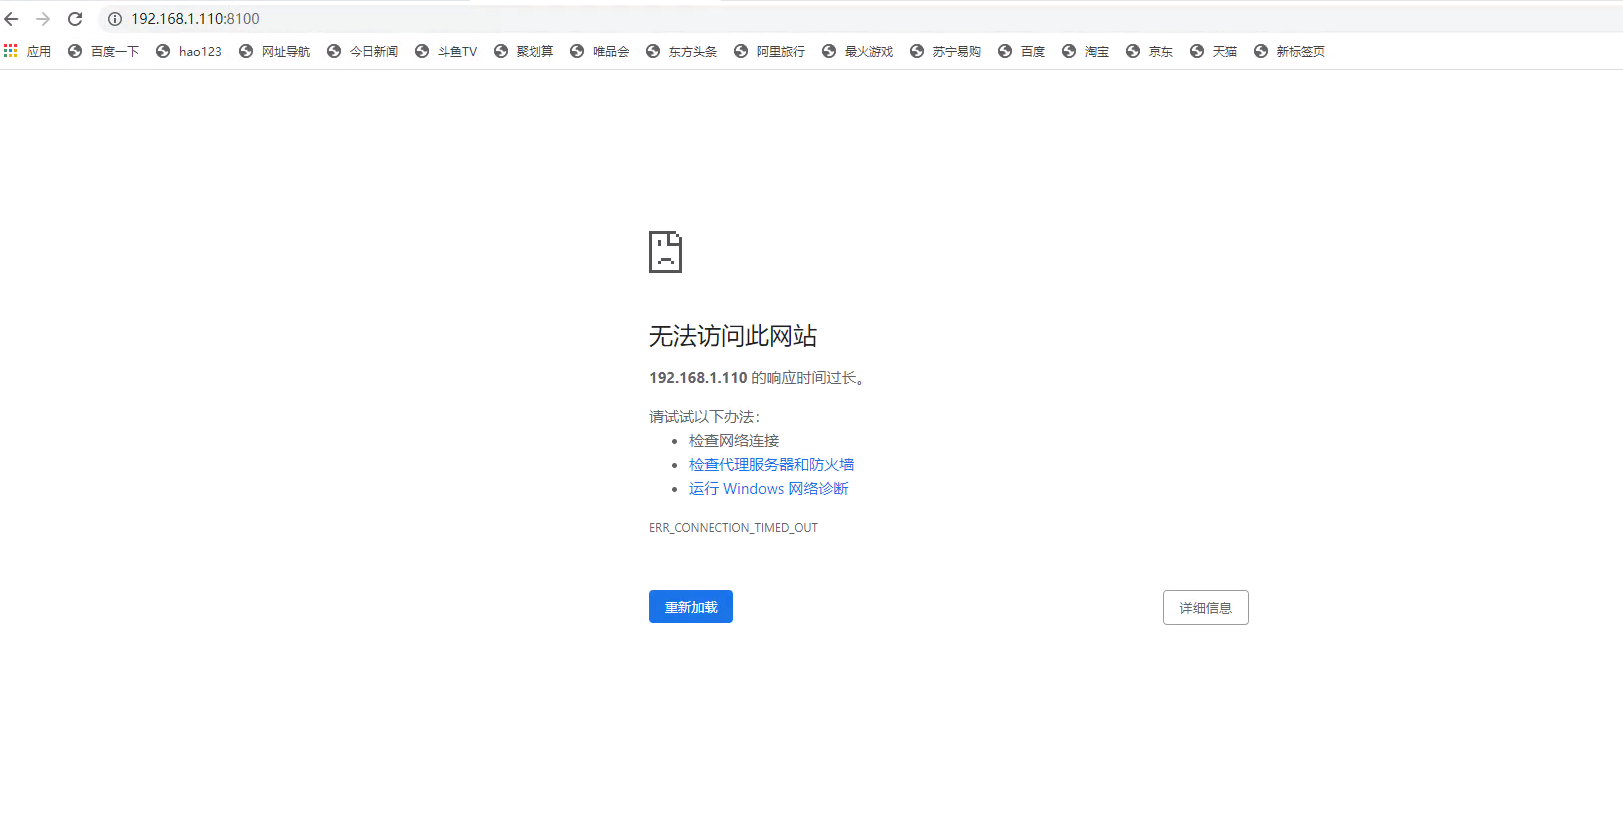Click the 检查网络连接 suggestion text
Screen dimensions: 1623x813
pyautogui.click(x=734, y=440)
